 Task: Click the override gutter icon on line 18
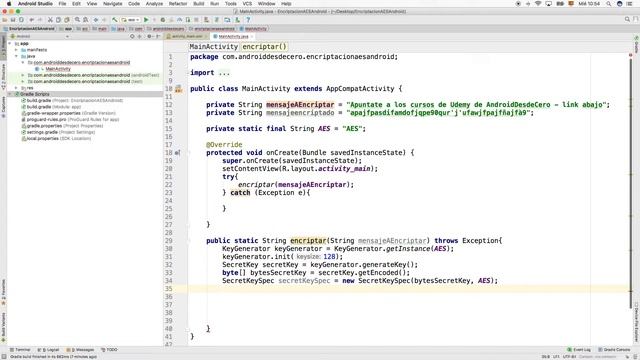click(177, 153)
